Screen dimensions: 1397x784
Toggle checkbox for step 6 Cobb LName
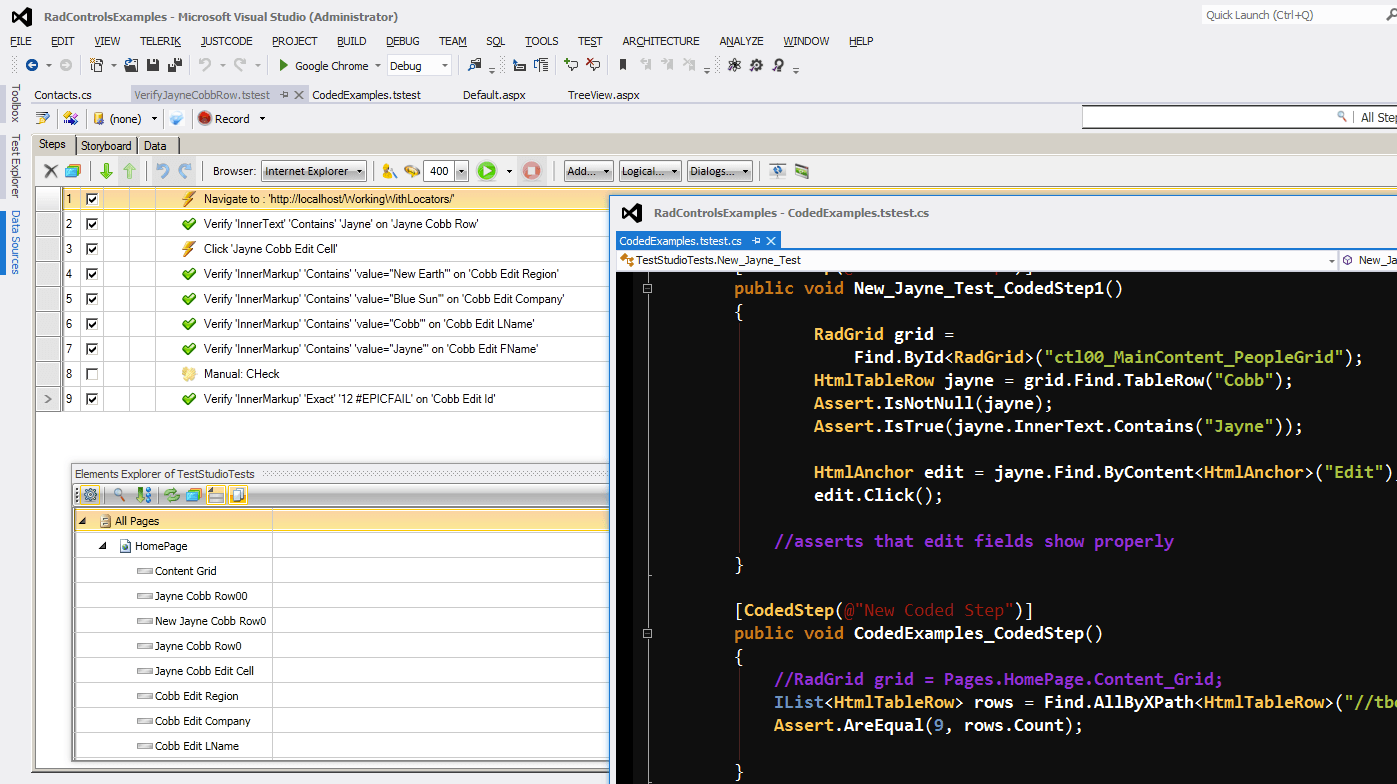click(x=92, y=324)
